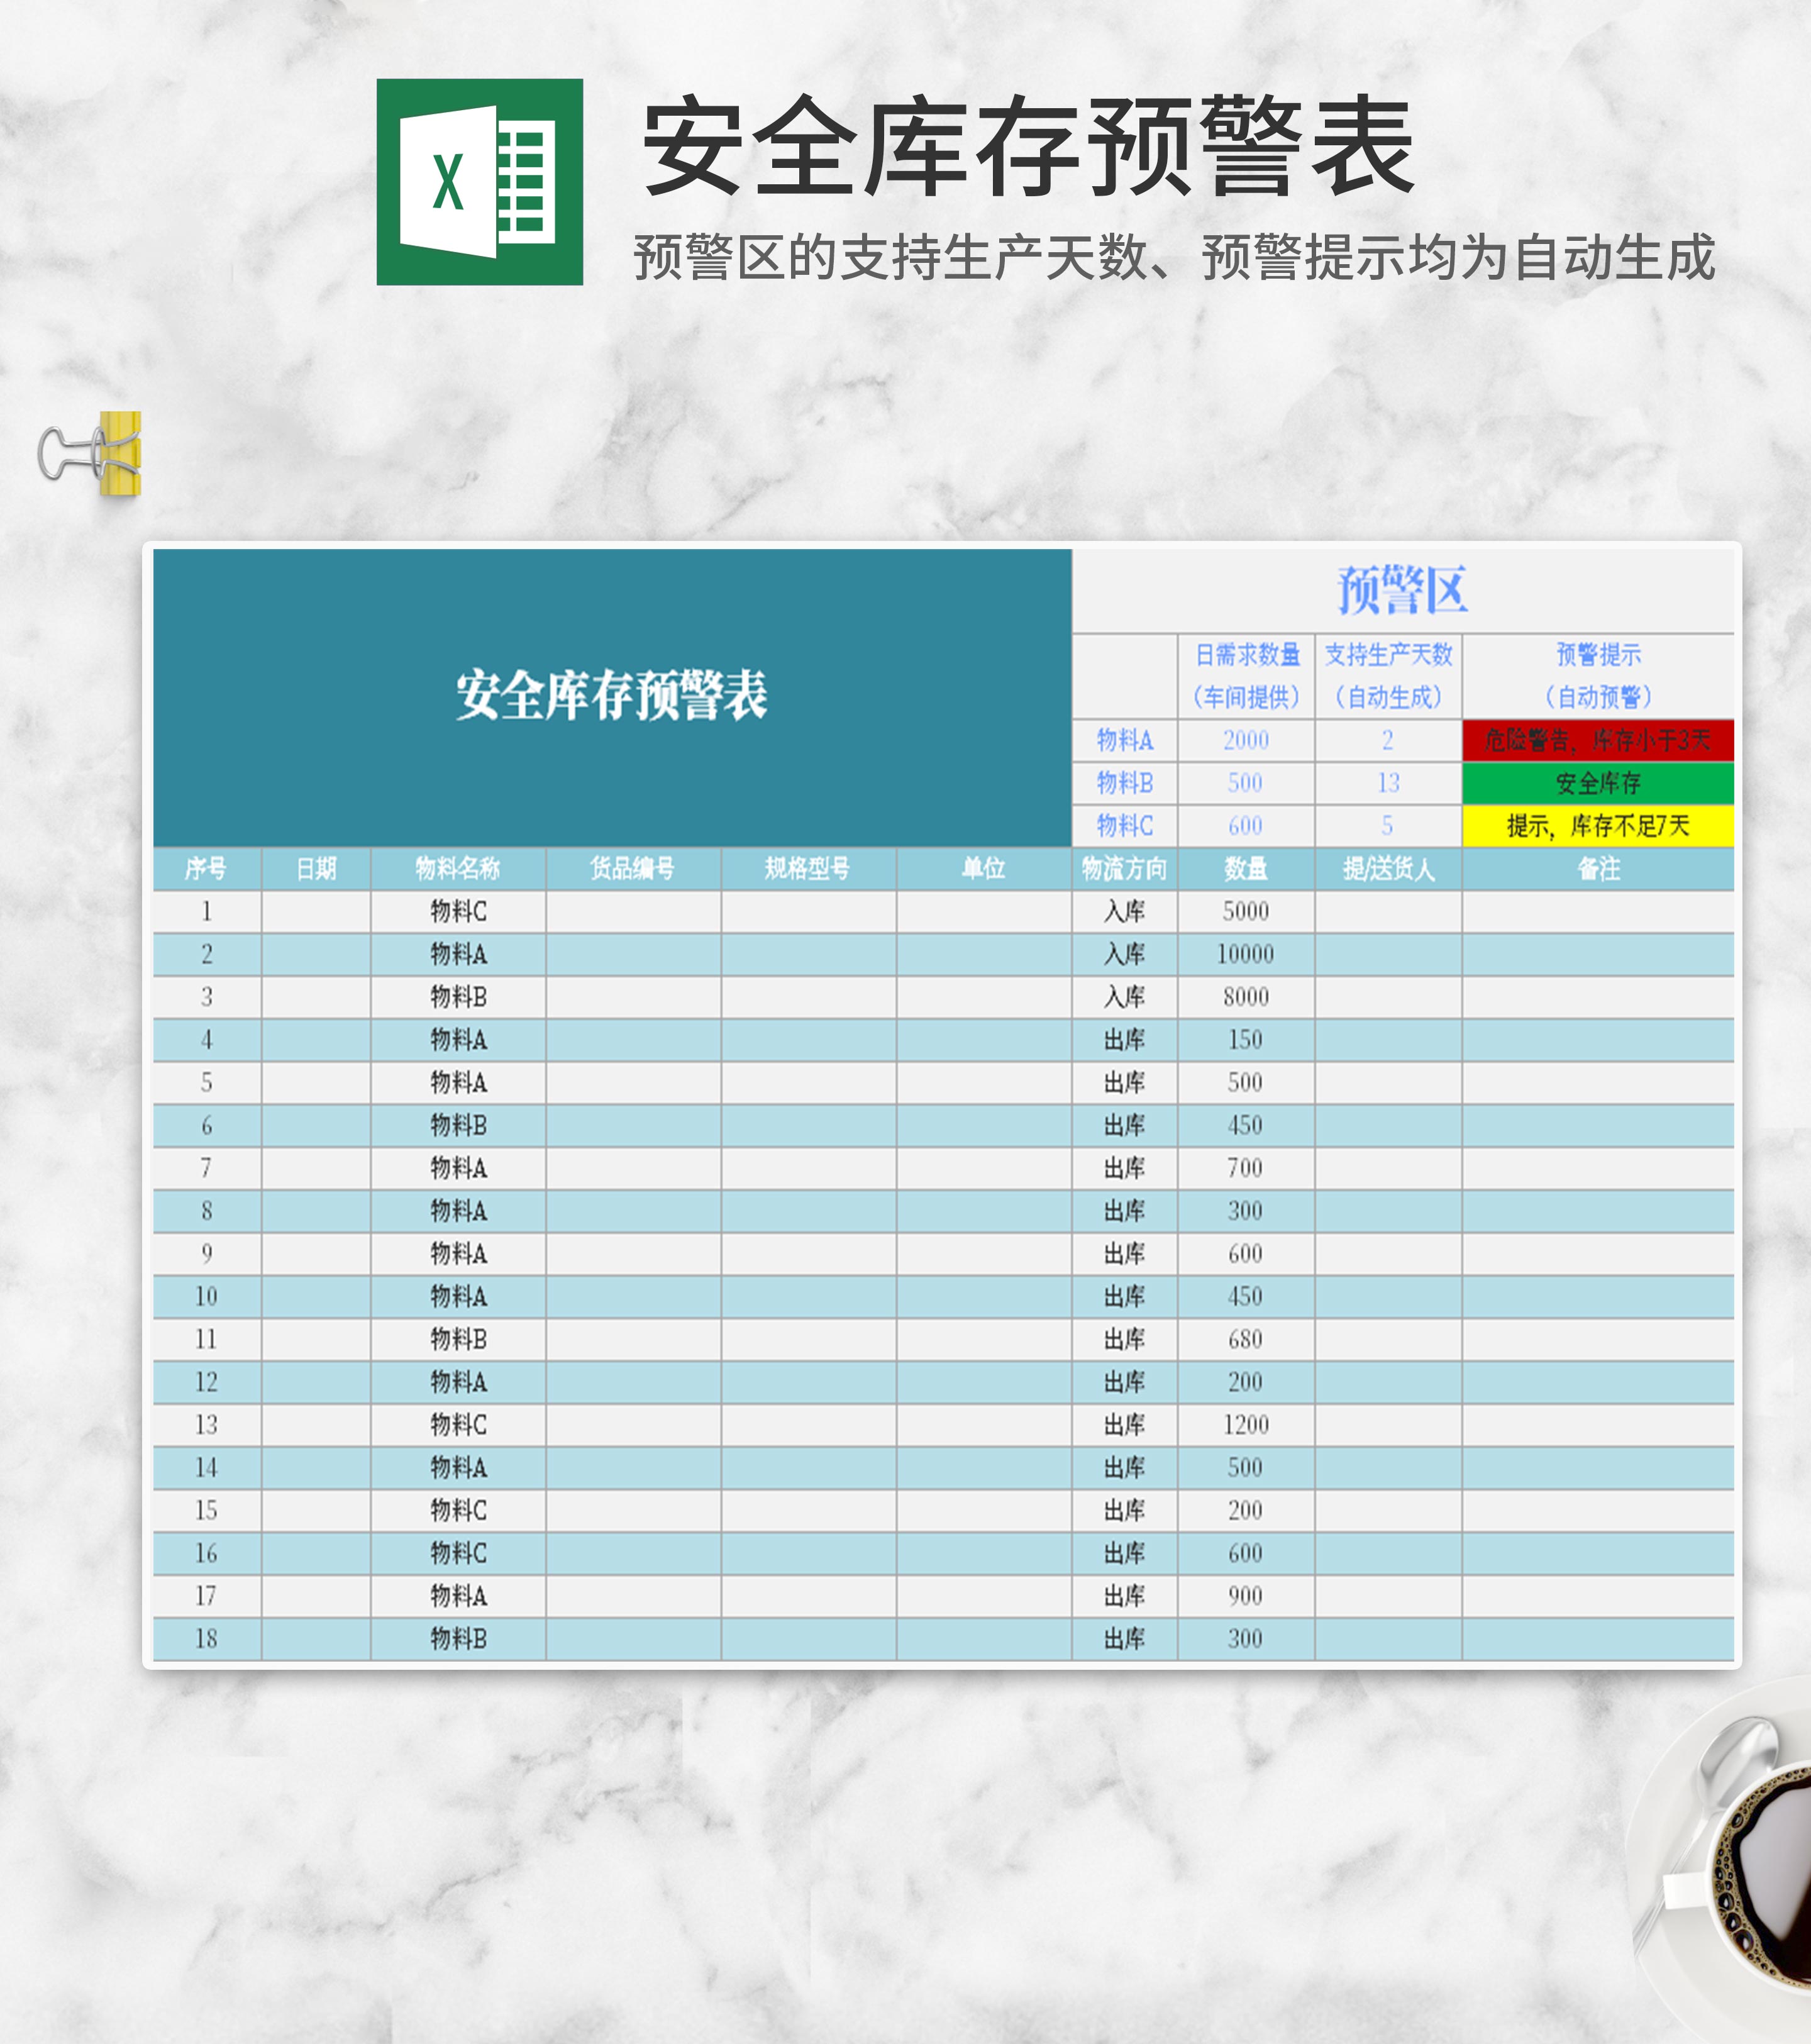Click the green Excel logo icon
This screenshot has height=2044, width=1811.
[479, 182]
